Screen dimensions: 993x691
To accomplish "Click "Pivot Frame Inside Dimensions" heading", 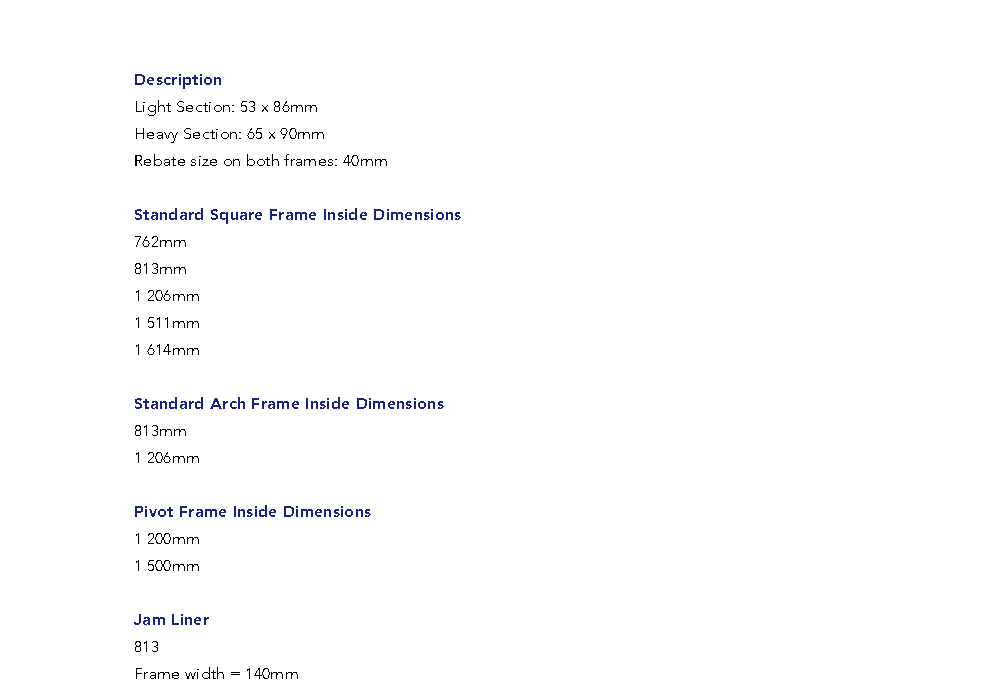I will (252, 512).
